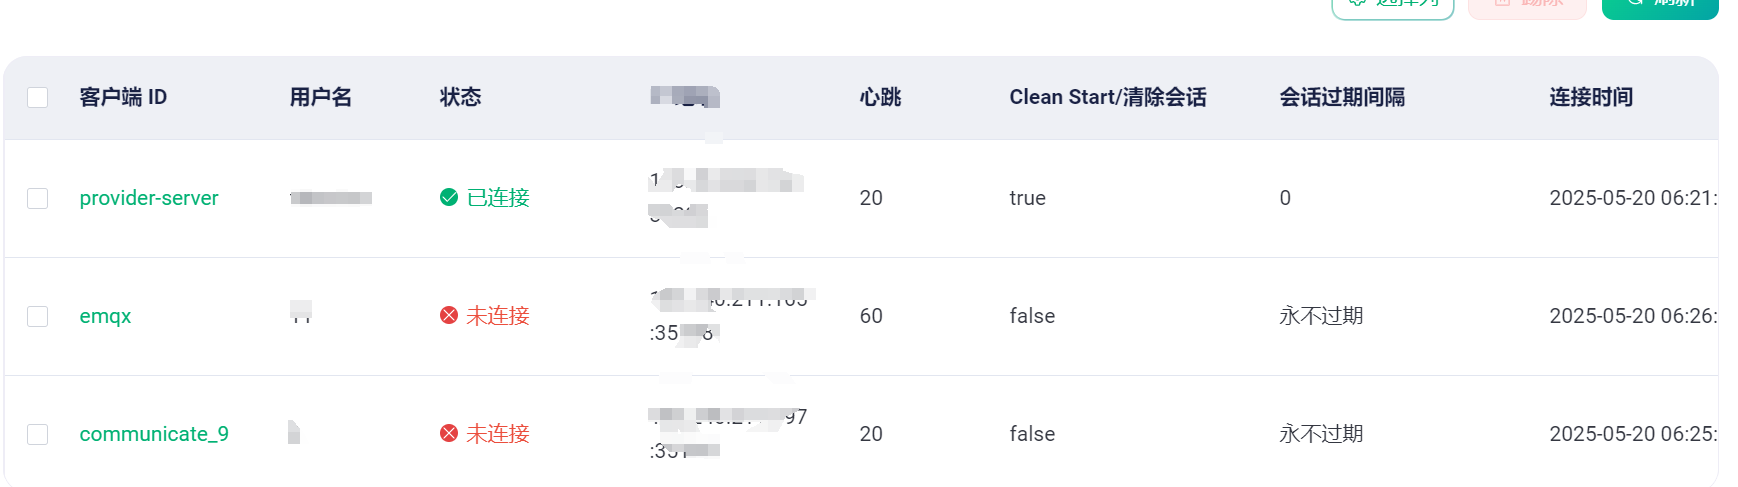Image resolution: width=1738 pixels, height=487 pixels.
Task: Click the 连接时间 column header
Action: tap(1591, 97)
